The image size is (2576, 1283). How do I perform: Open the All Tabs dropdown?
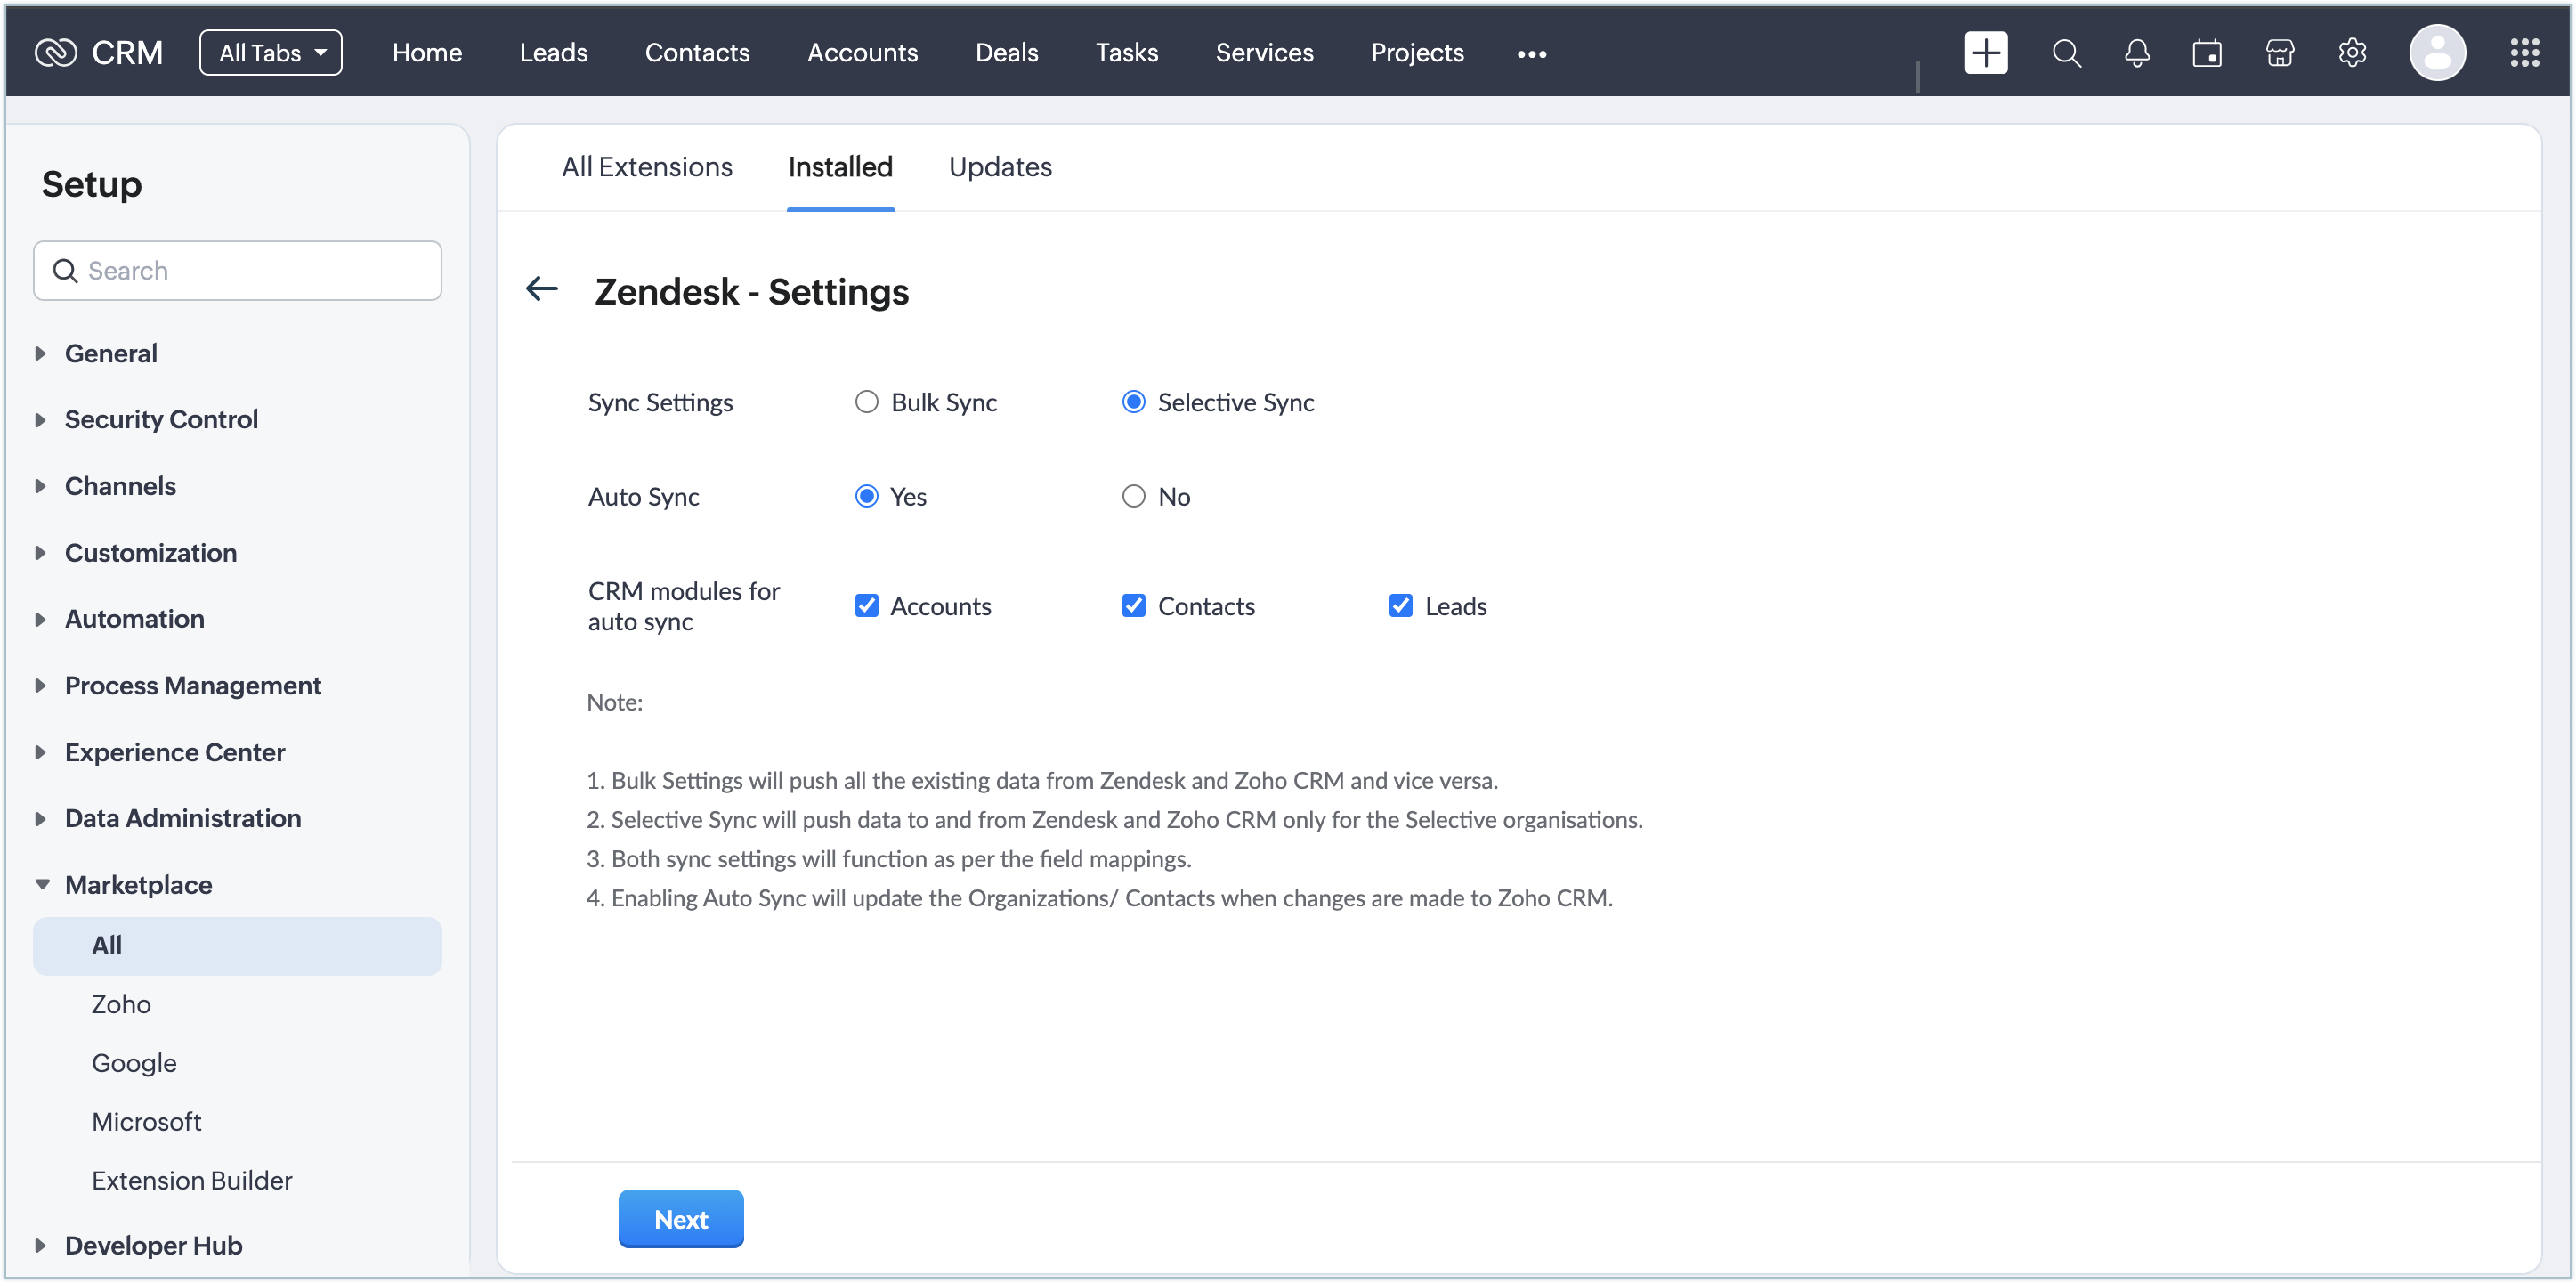pyautogui.click(x=271, y=52)
